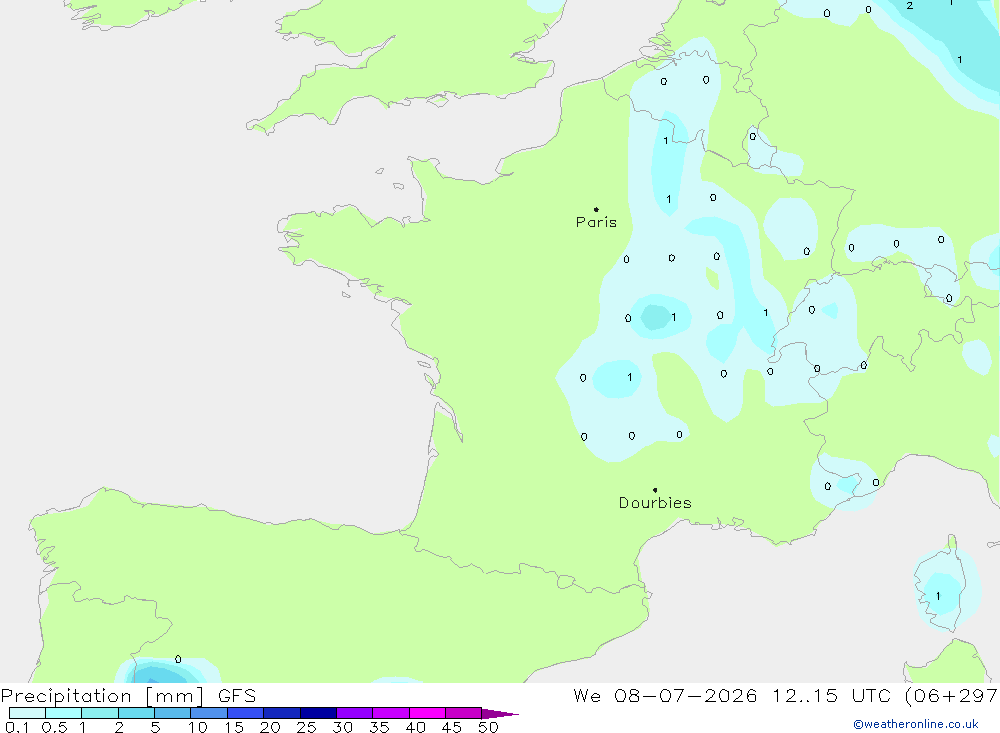Screen dimensions: 1000x733
Task: Click the value 2 near top-right corner
Action: tap(909, 6)
